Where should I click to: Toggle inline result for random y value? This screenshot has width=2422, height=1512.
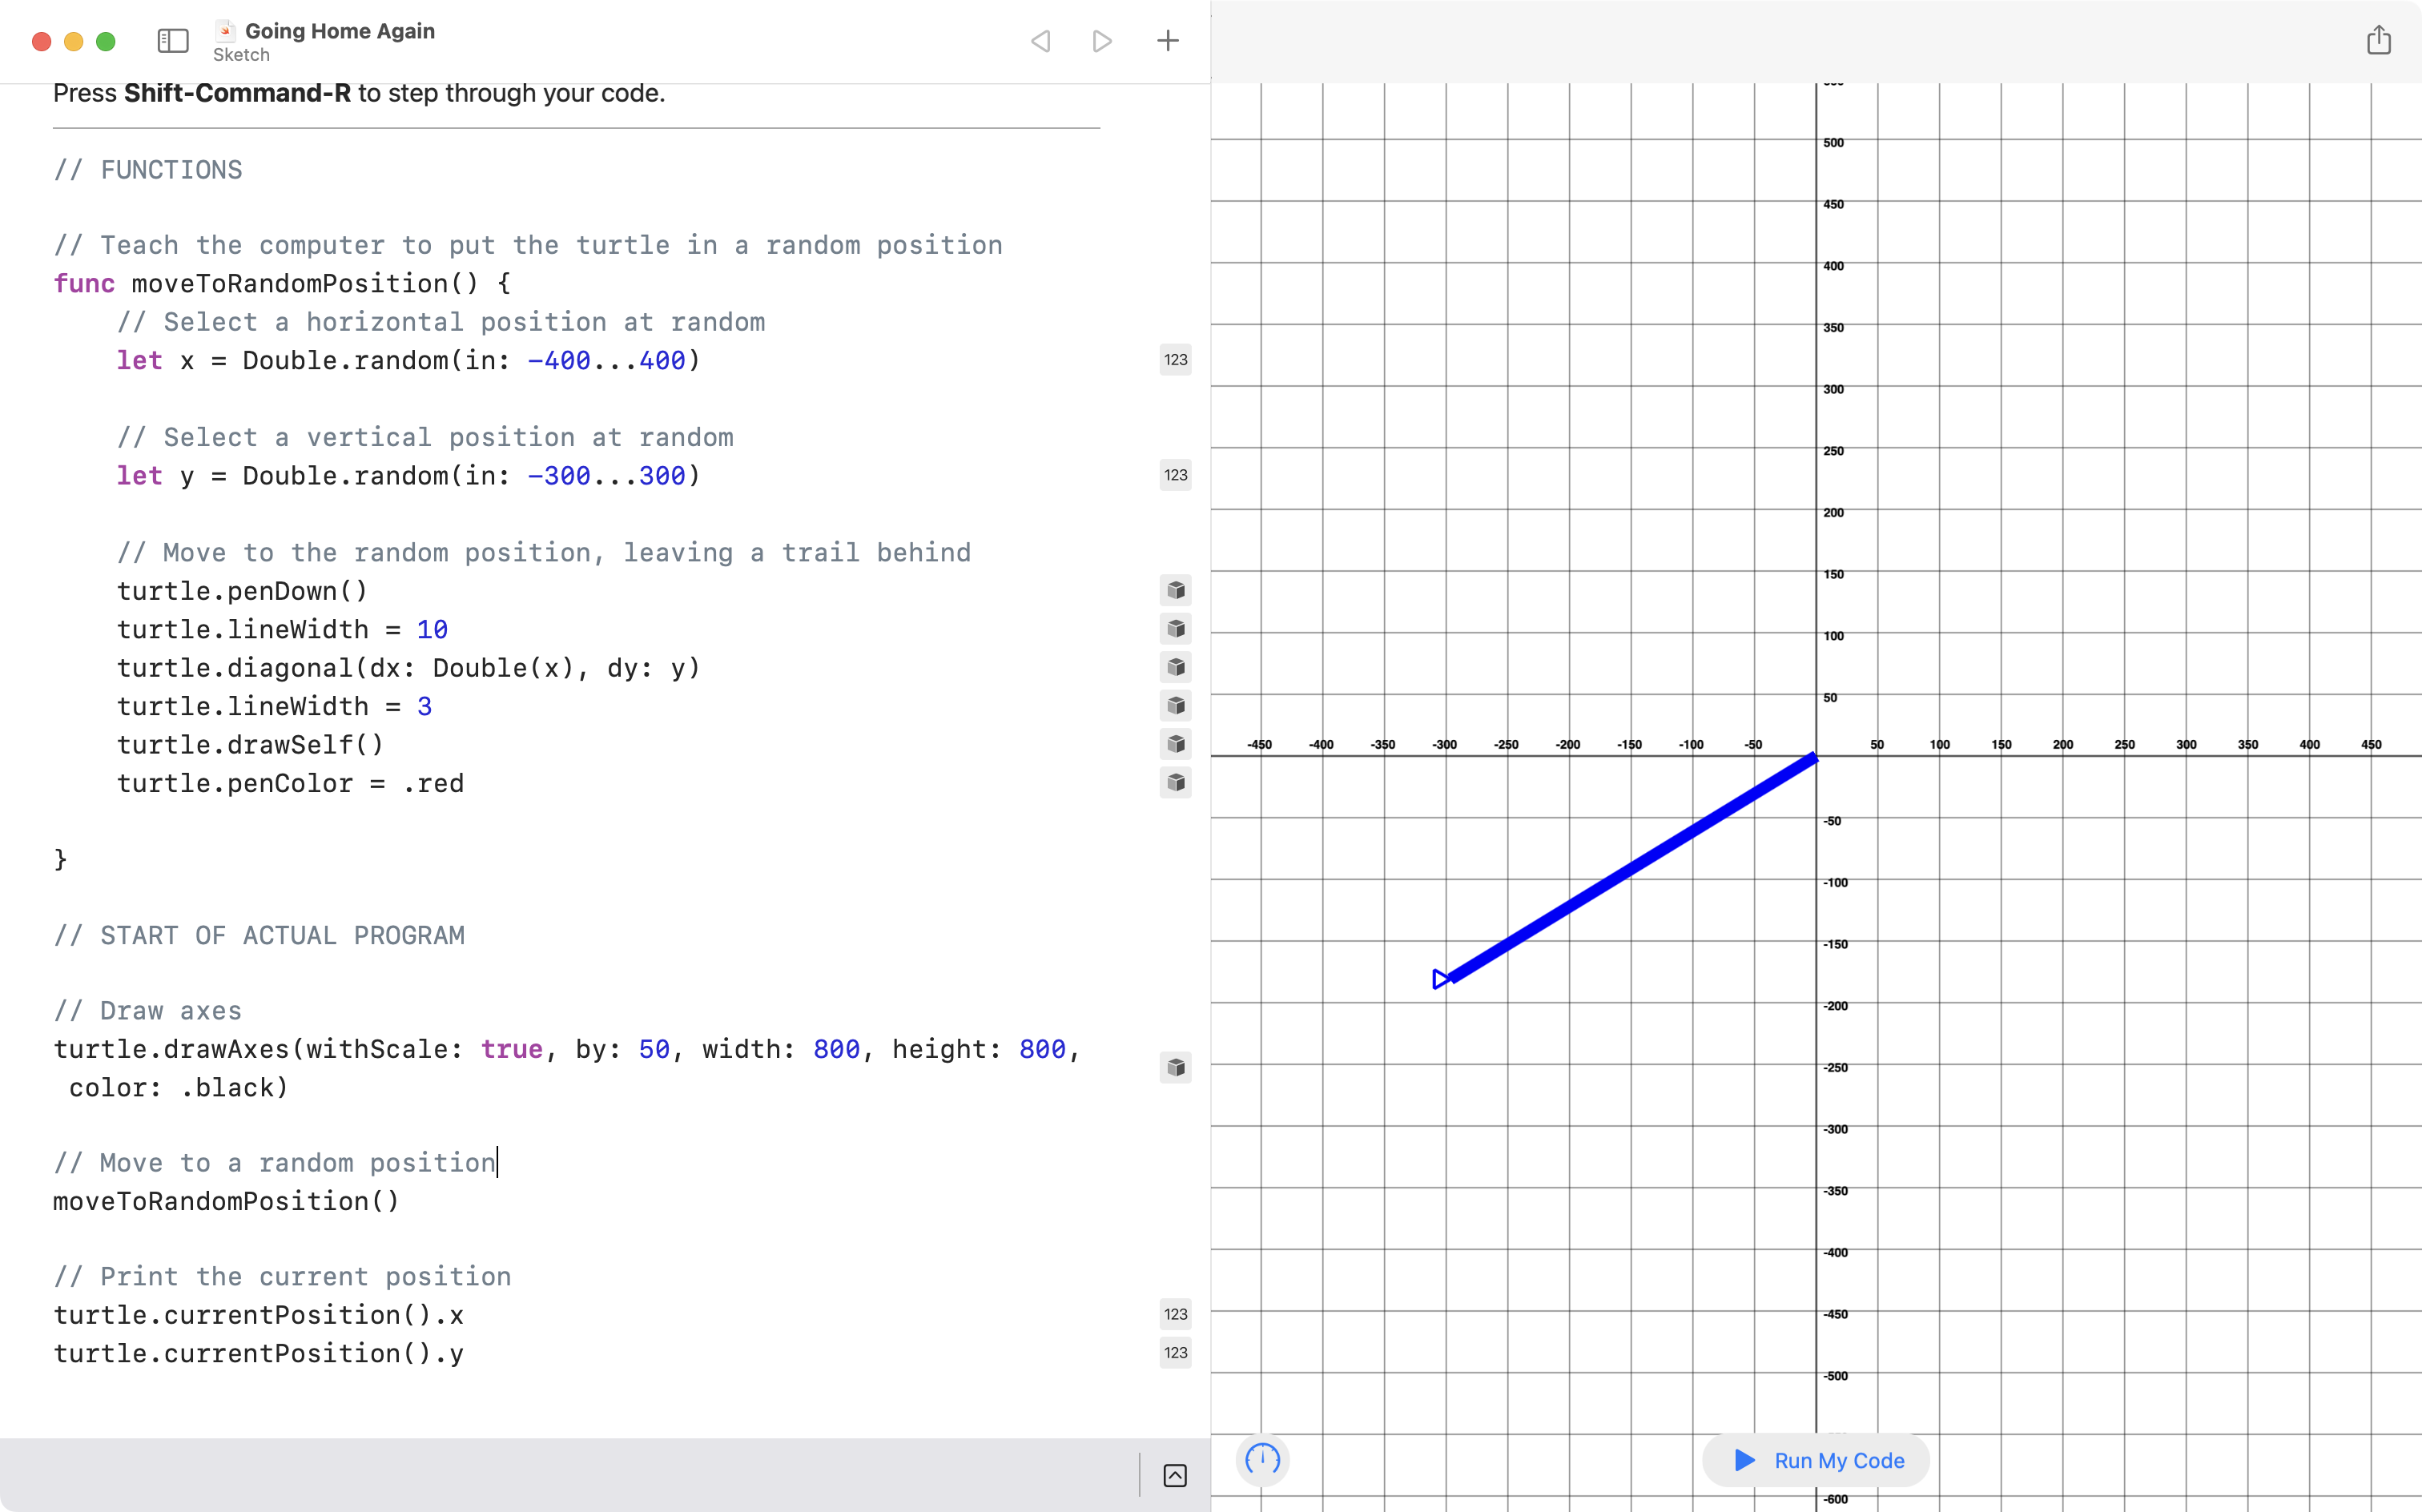click(1175, 475)
